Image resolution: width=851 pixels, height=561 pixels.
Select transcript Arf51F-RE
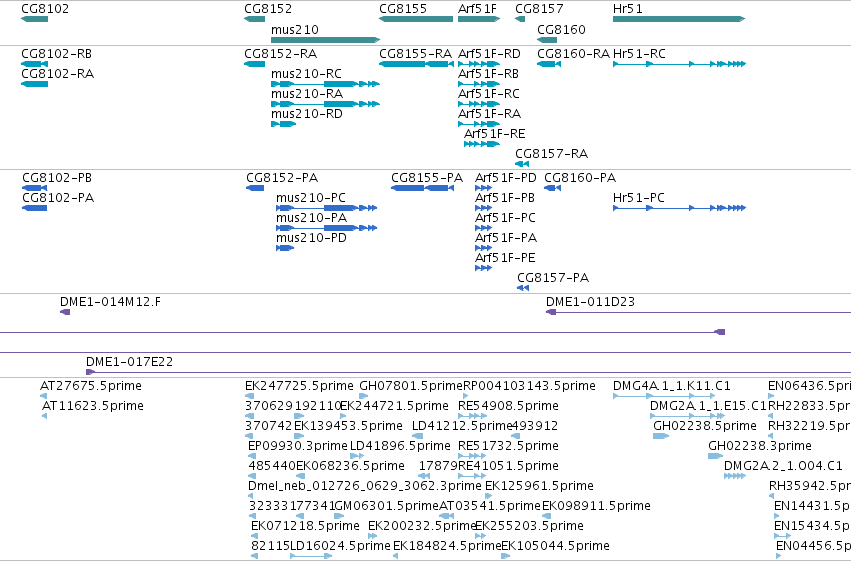(x=482, y=144)
